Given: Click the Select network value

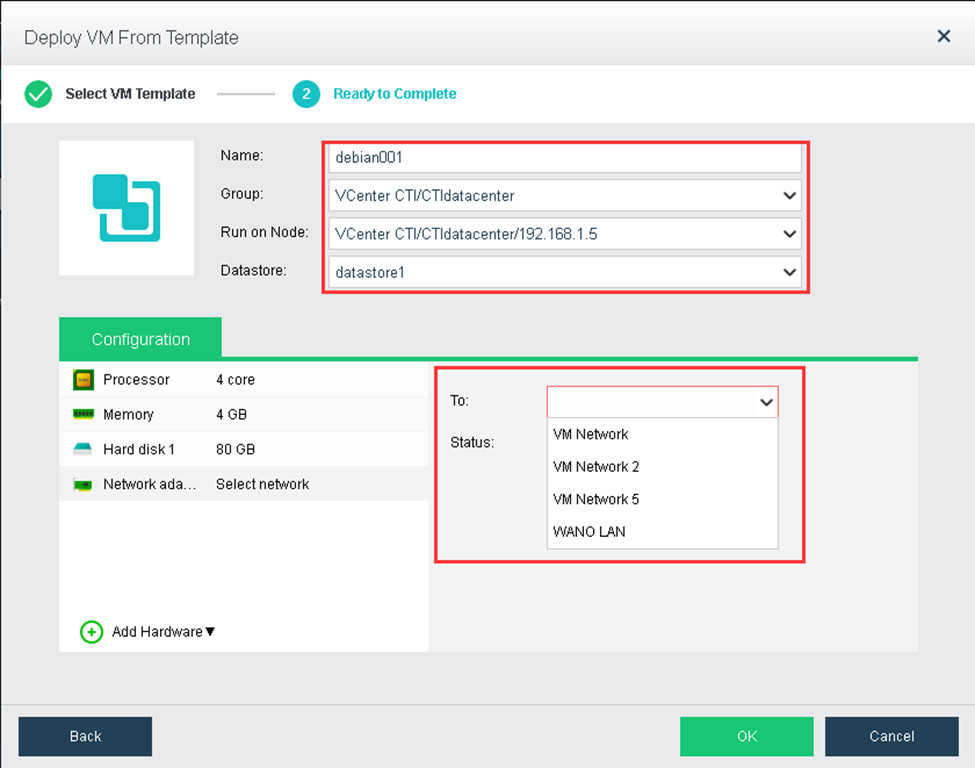Looking at the screenshot, I should tap(262, 484).
